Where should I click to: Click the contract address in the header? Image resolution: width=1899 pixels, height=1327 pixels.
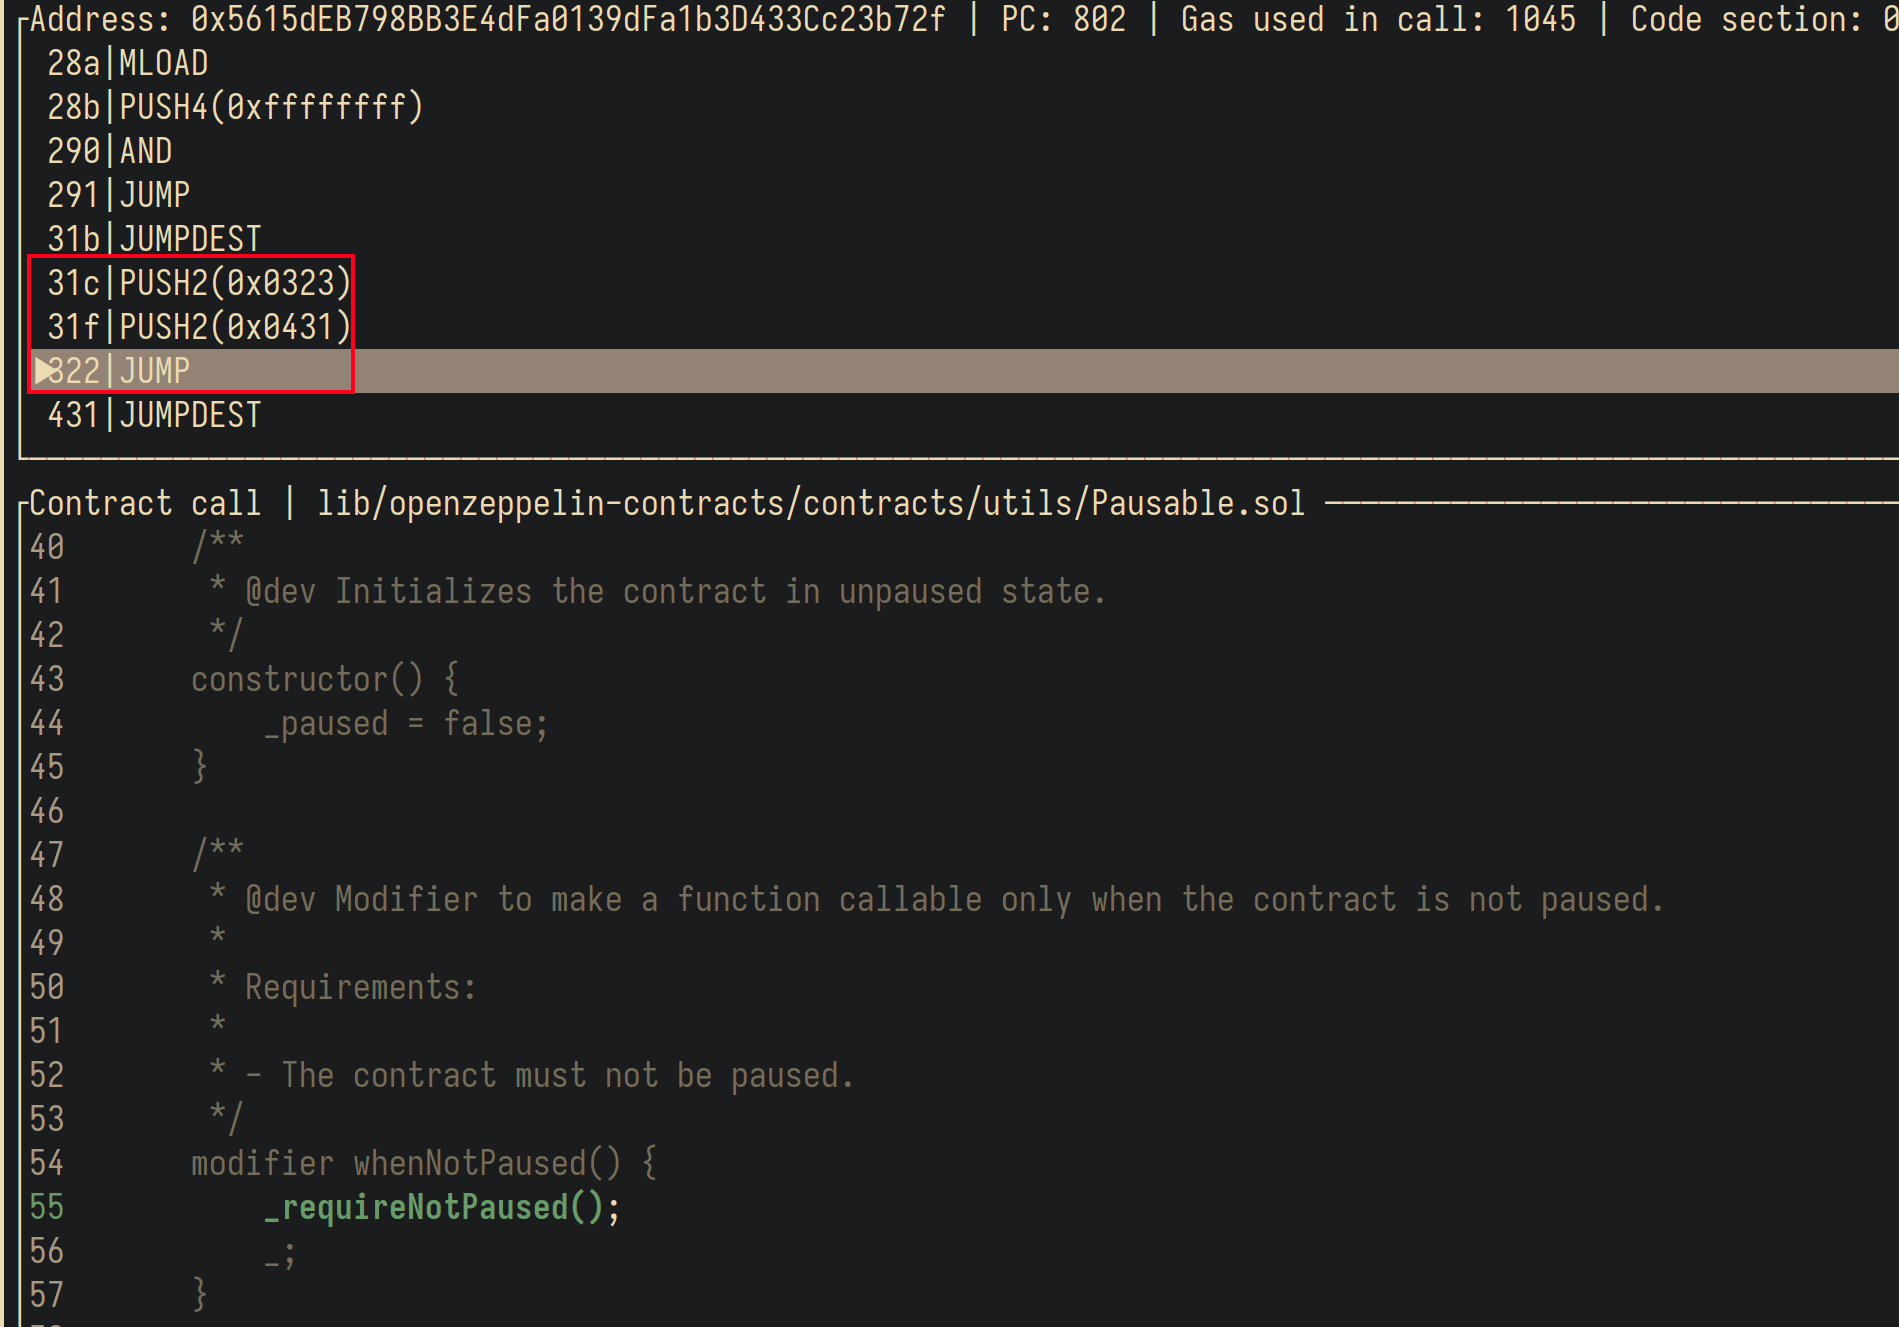click(567, 19)
